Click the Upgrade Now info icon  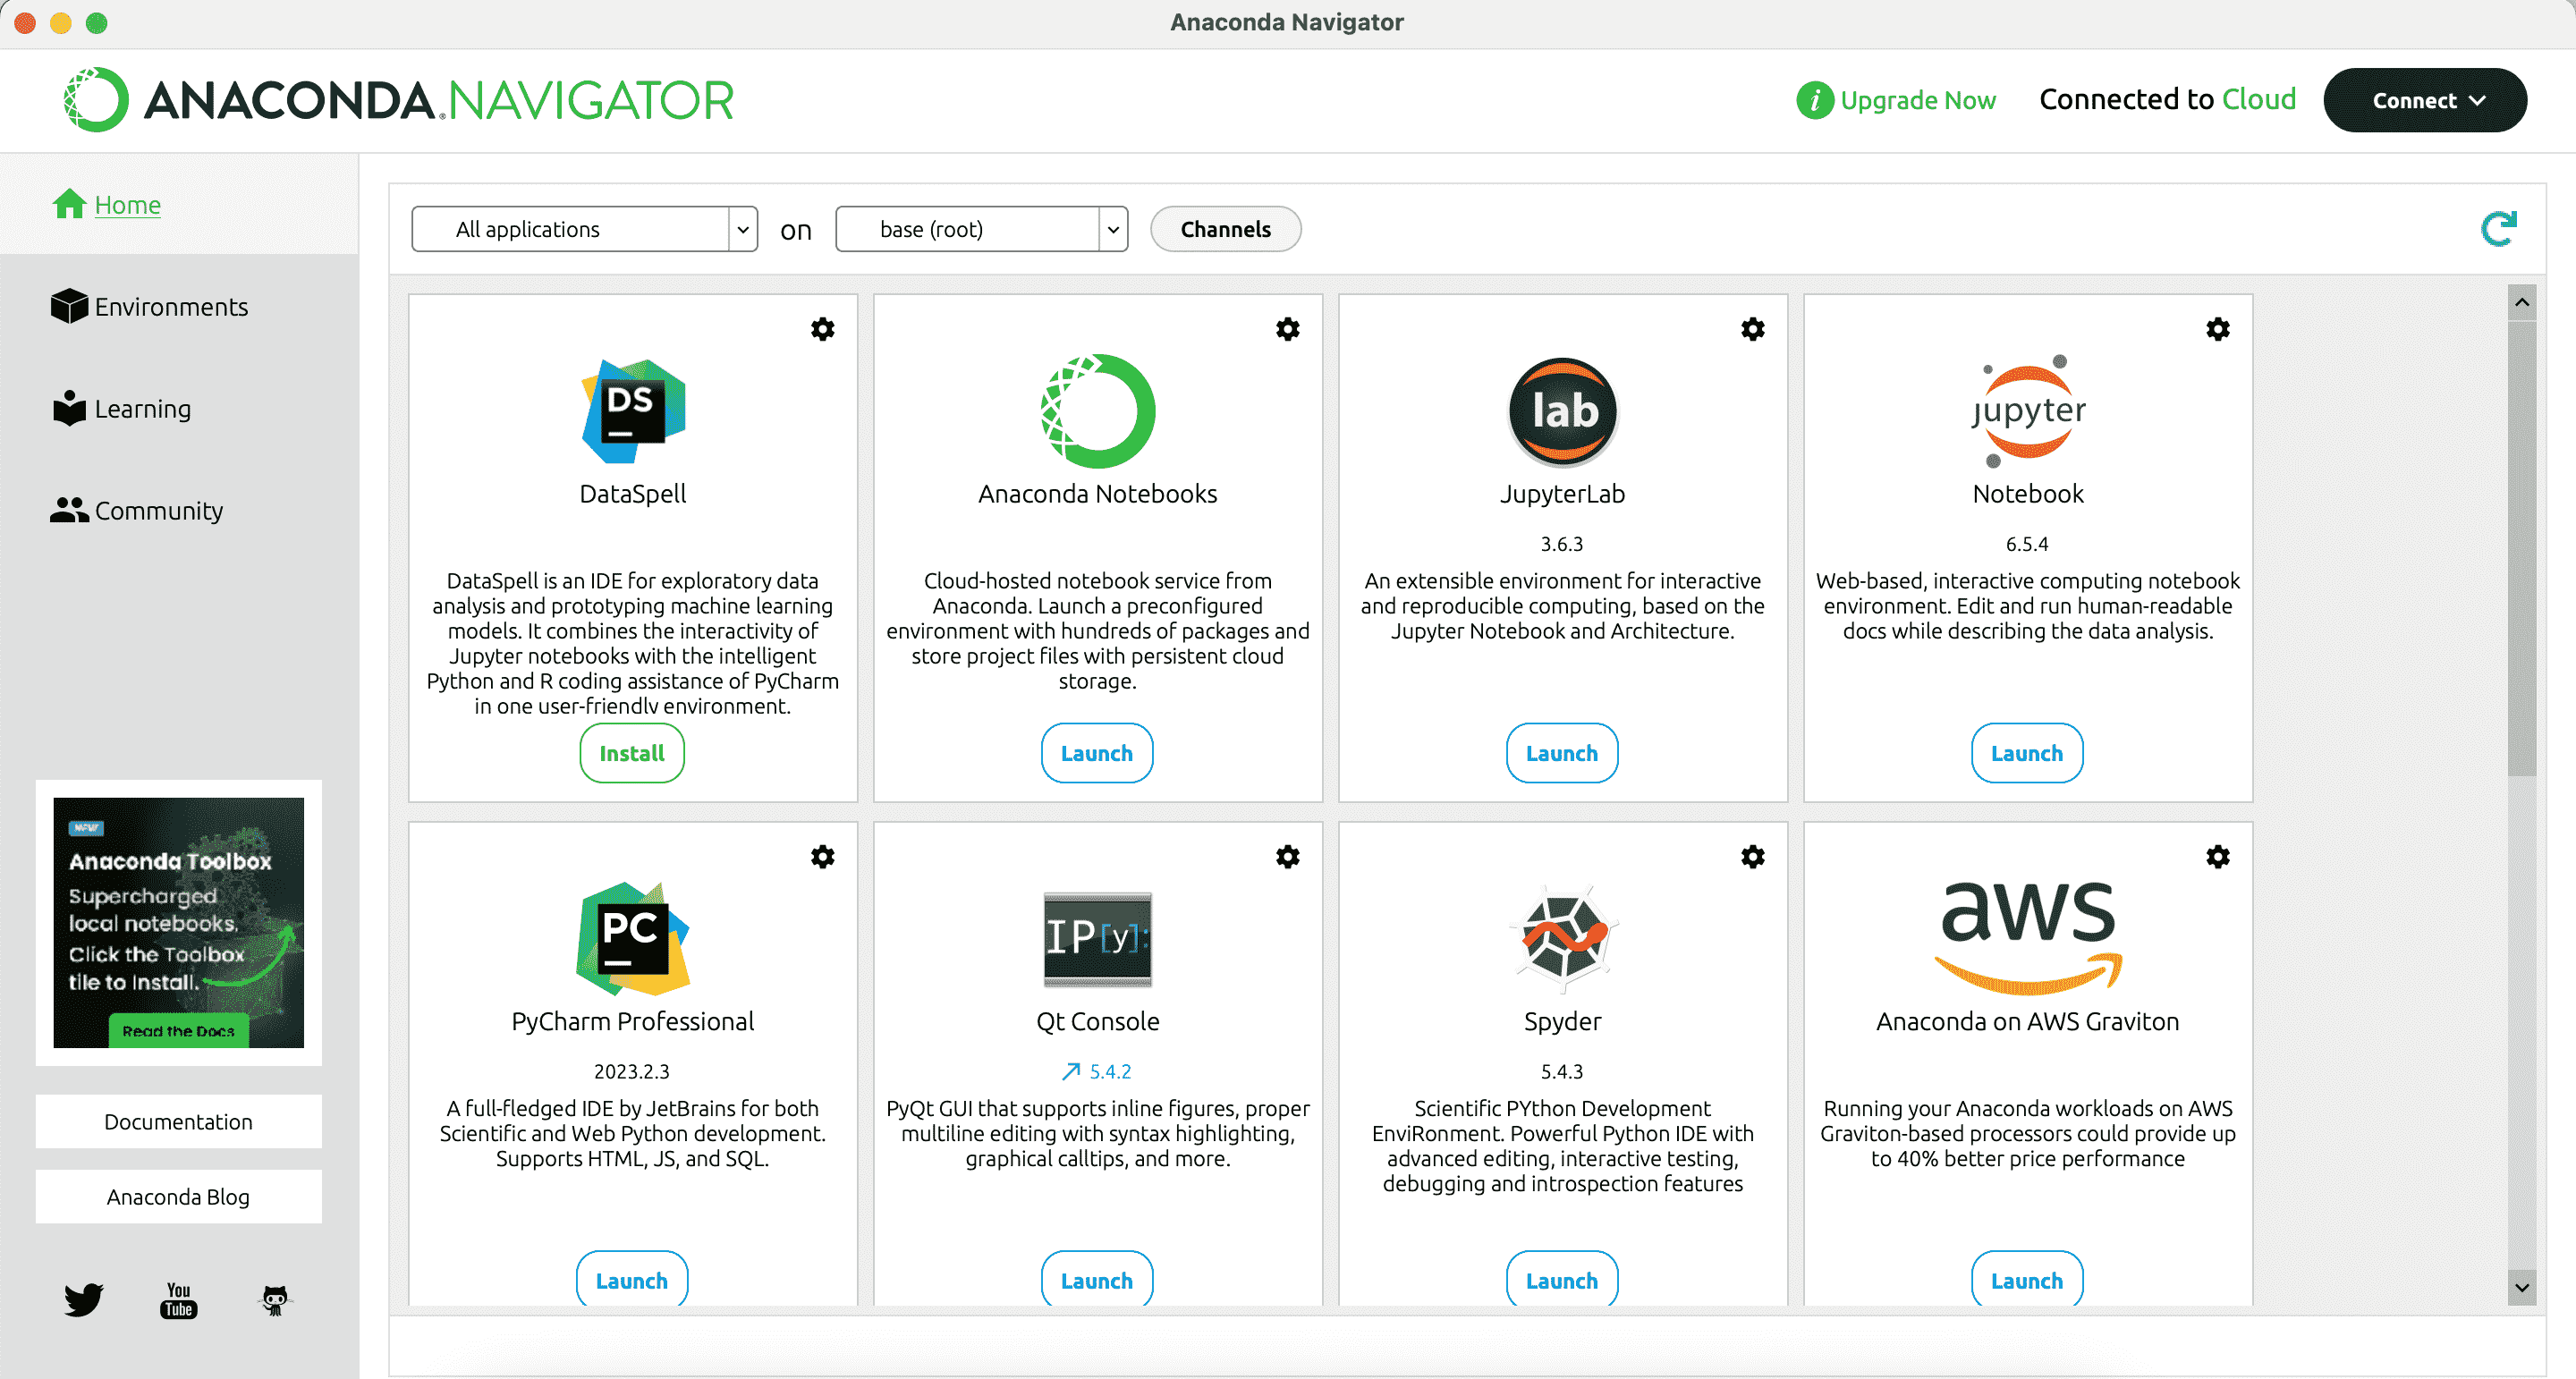1814,100
